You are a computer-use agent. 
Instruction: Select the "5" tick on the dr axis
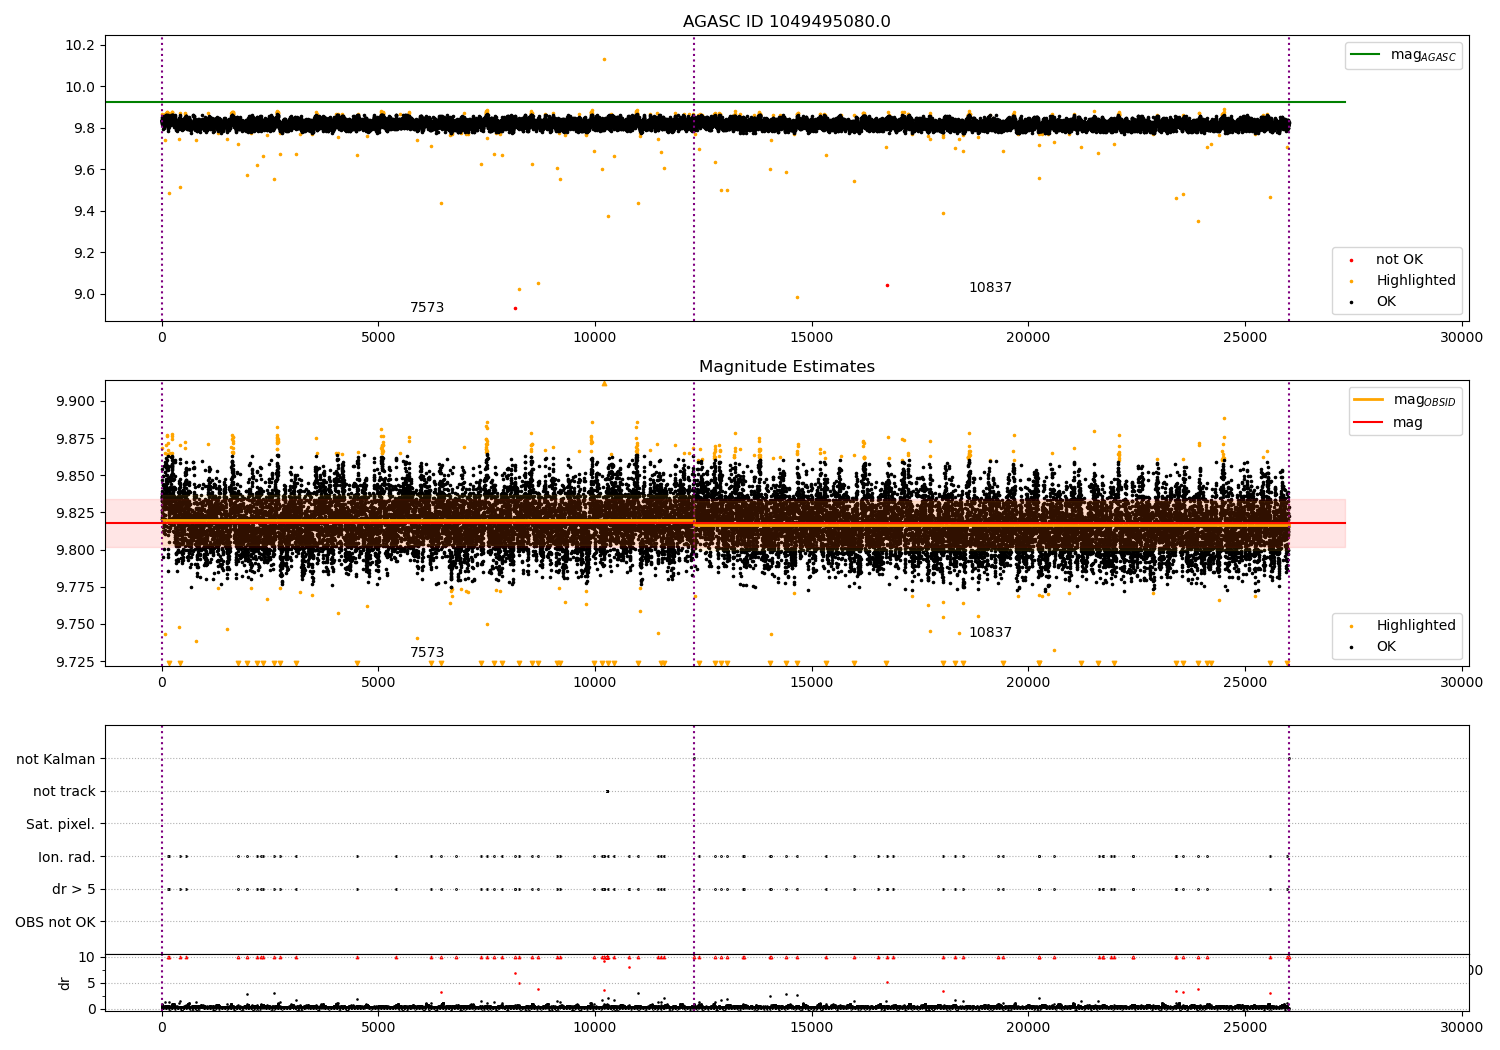click(x=92, y=984)
